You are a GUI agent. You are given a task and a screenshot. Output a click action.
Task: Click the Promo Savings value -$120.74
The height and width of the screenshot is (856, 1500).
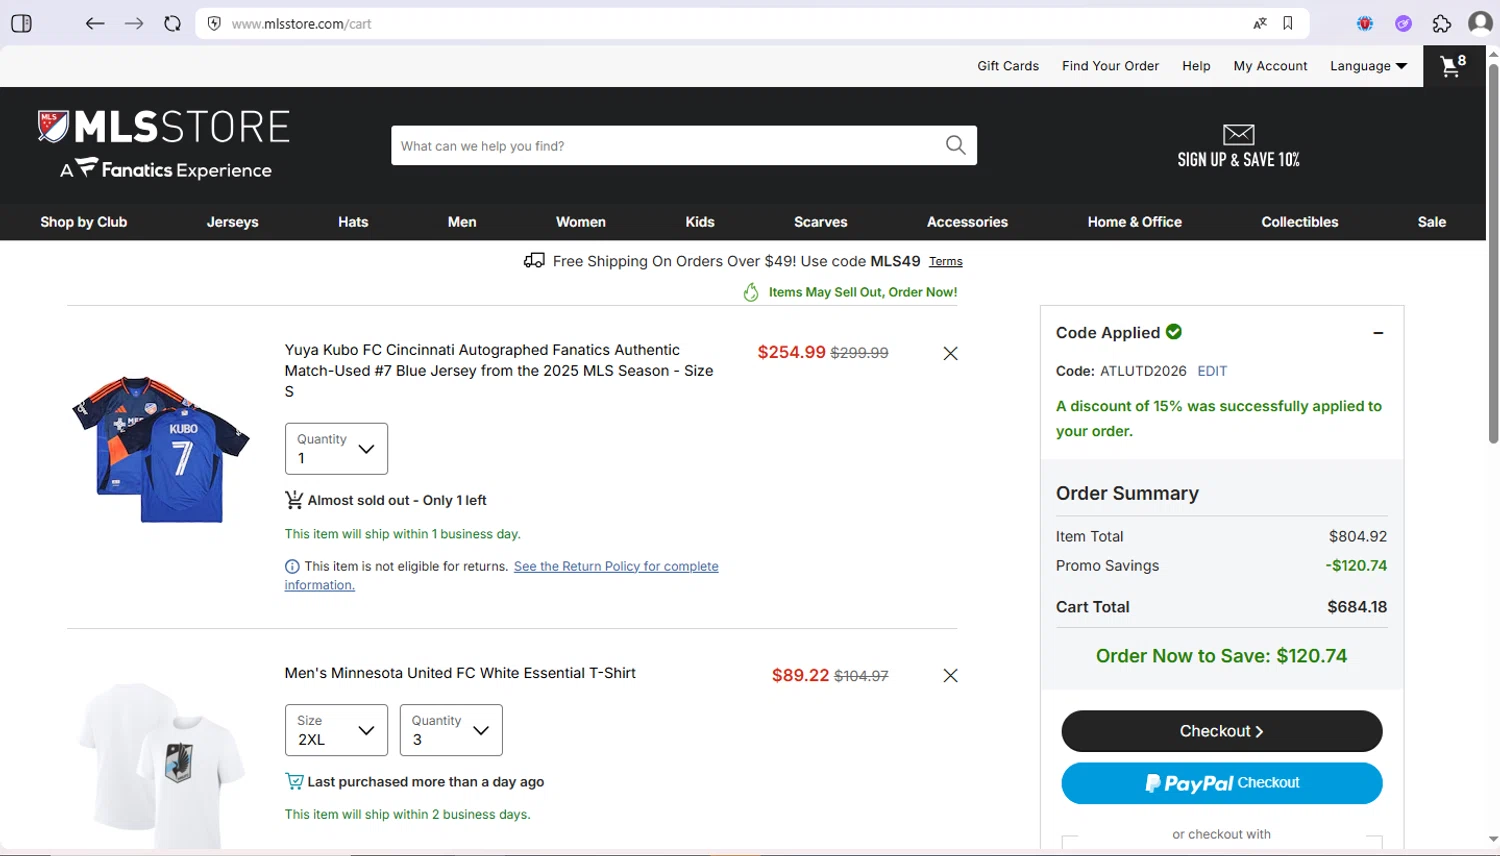pyautogui.click(x=1356, y=566)
